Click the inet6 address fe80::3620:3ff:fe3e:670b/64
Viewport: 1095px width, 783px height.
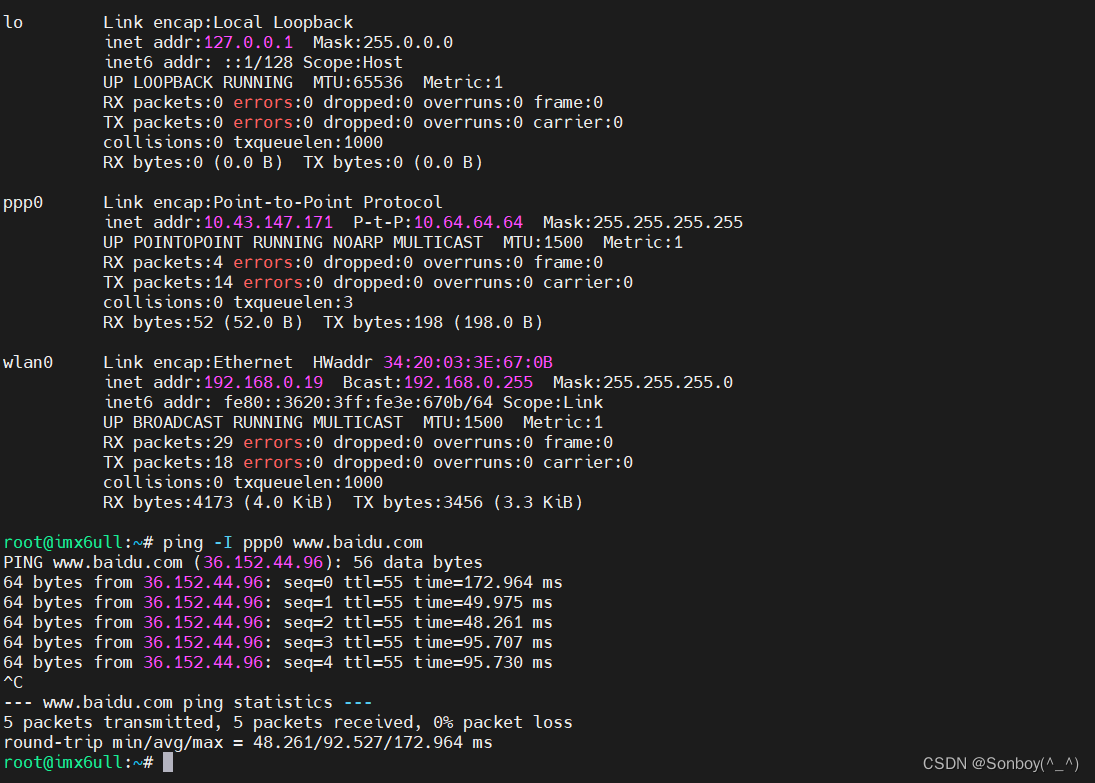pos(358,403)
